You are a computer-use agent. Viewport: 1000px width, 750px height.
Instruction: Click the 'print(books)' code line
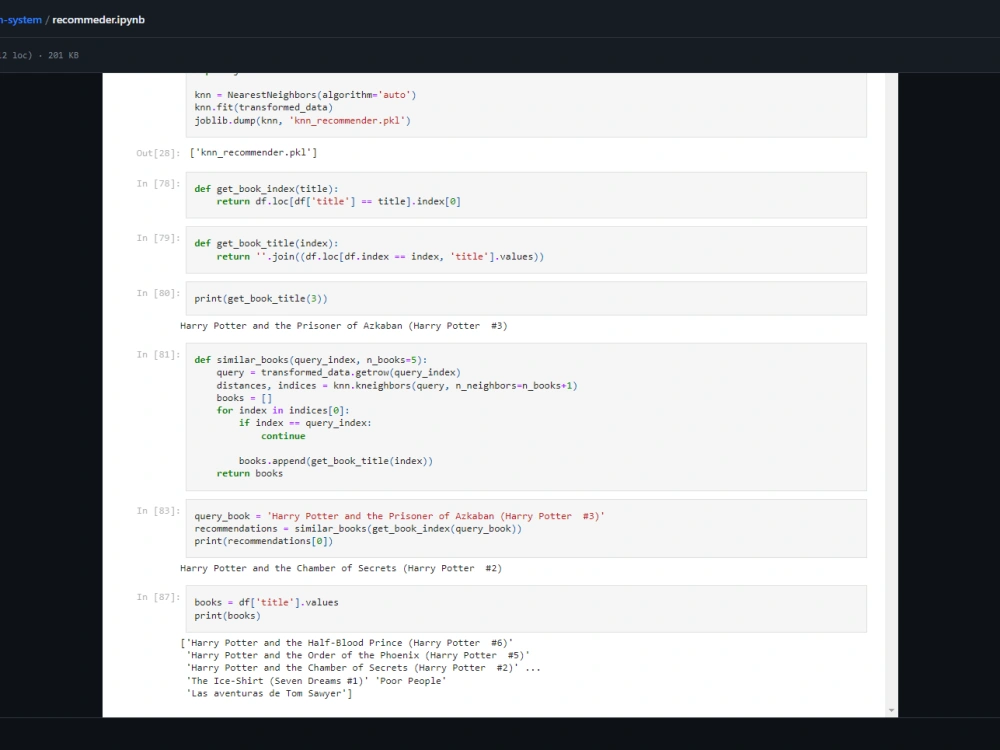228,616
